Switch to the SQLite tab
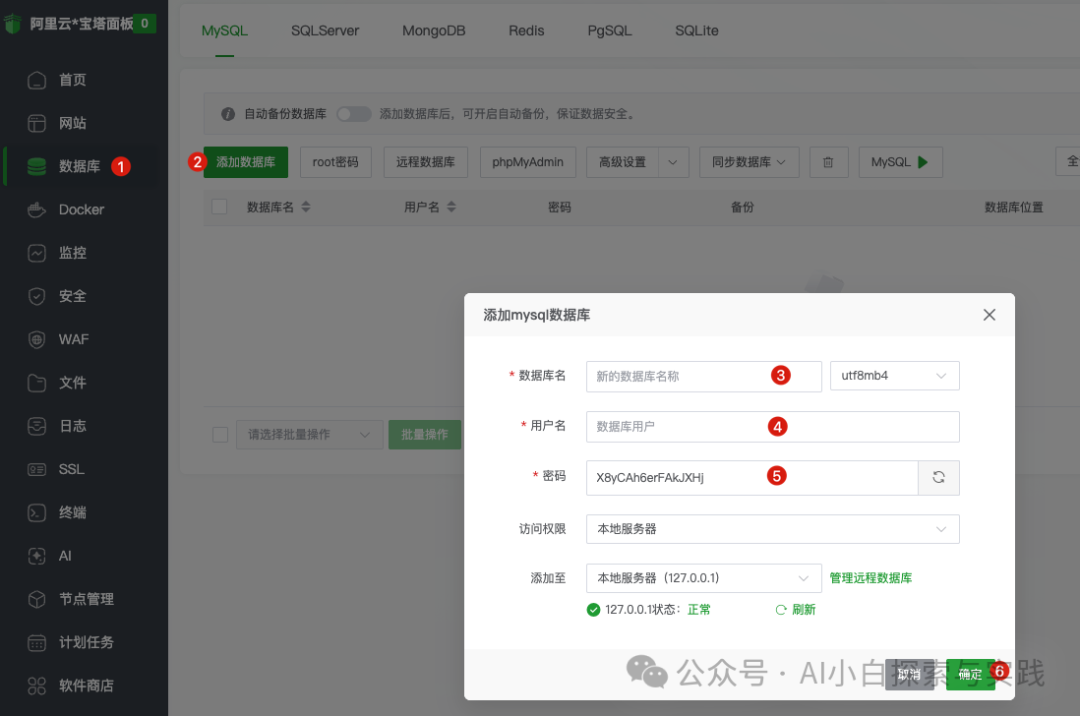This screenshot has height=716, width=1080. (x=696, y=31)
